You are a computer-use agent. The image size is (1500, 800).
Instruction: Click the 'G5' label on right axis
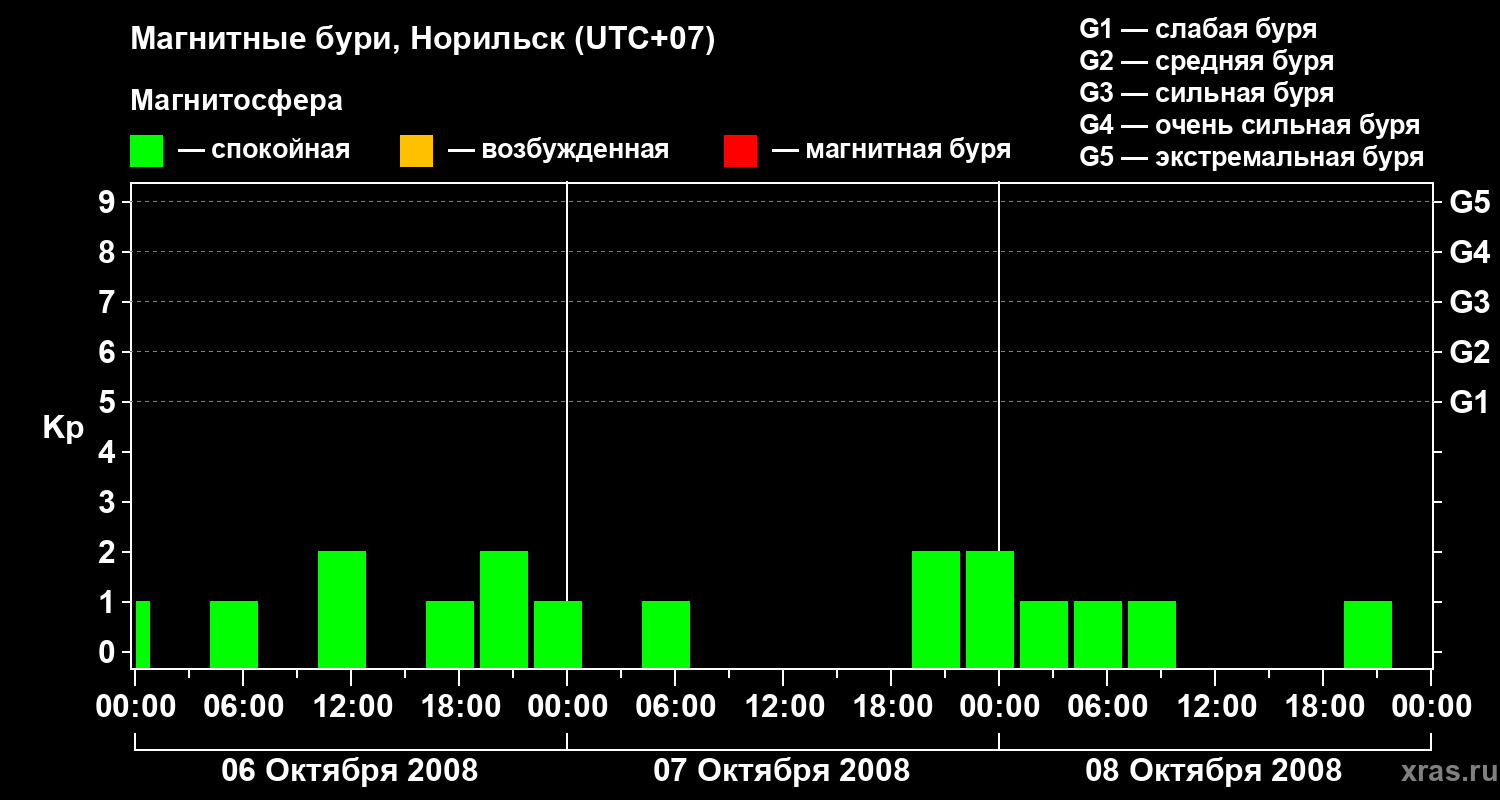1469,202
